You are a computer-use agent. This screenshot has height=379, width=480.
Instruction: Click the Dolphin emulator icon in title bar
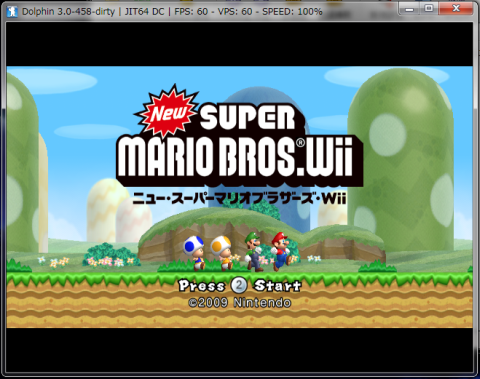coord(12,11)
